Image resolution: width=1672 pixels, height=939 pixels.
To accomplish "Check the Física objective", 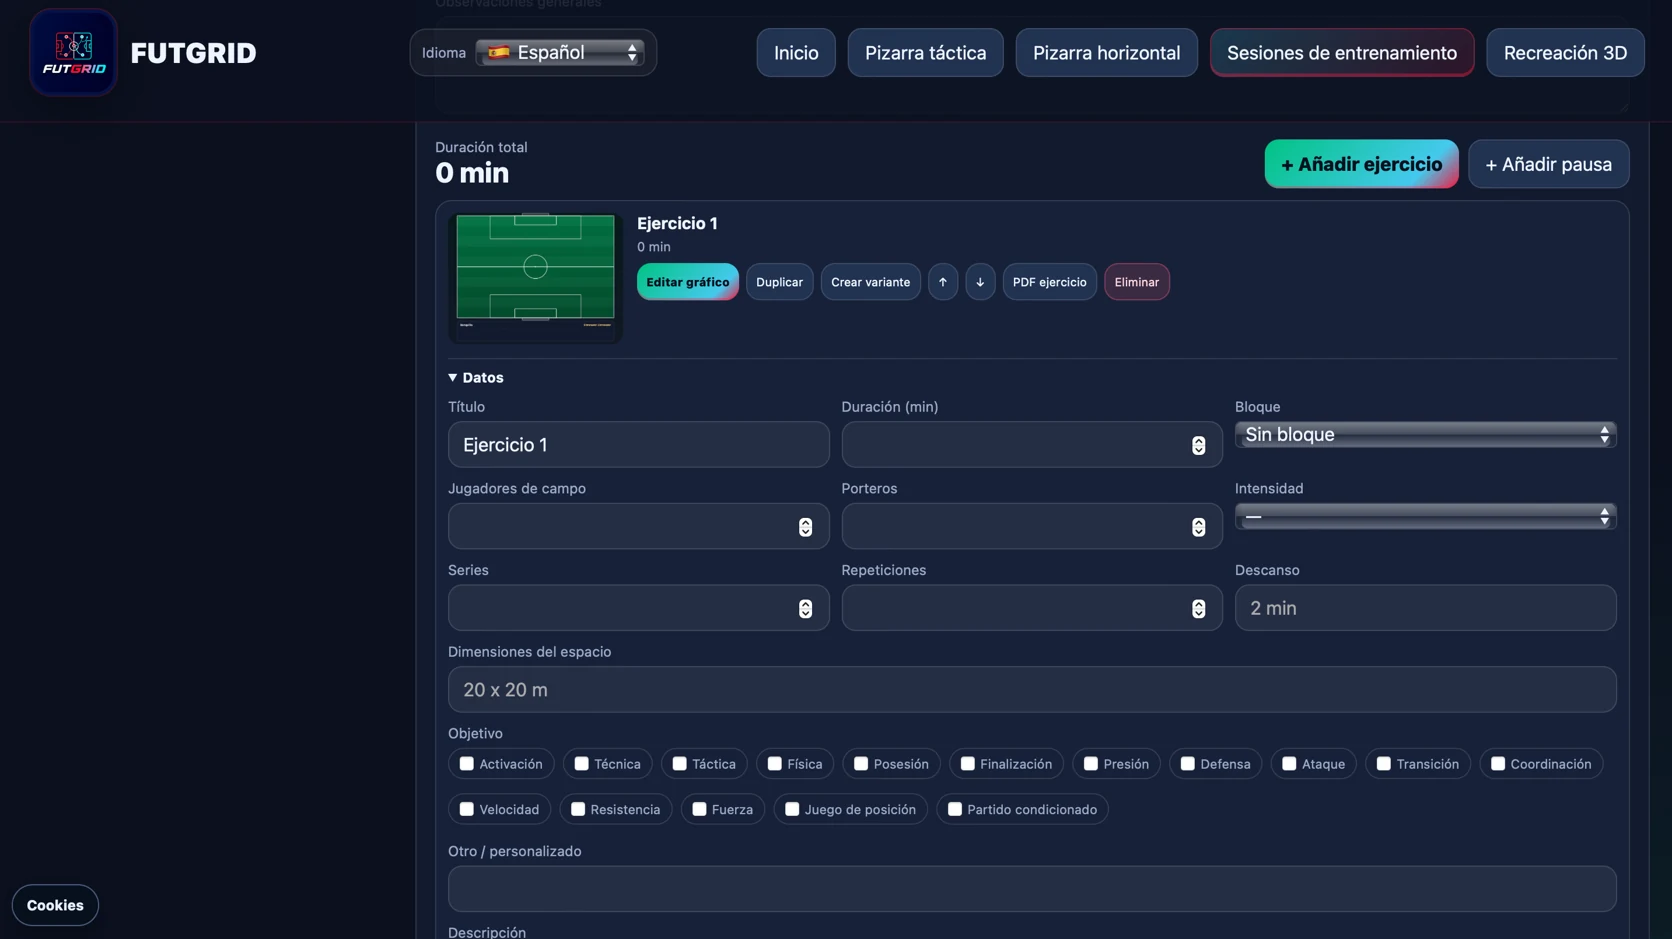I will pos(774,764).
